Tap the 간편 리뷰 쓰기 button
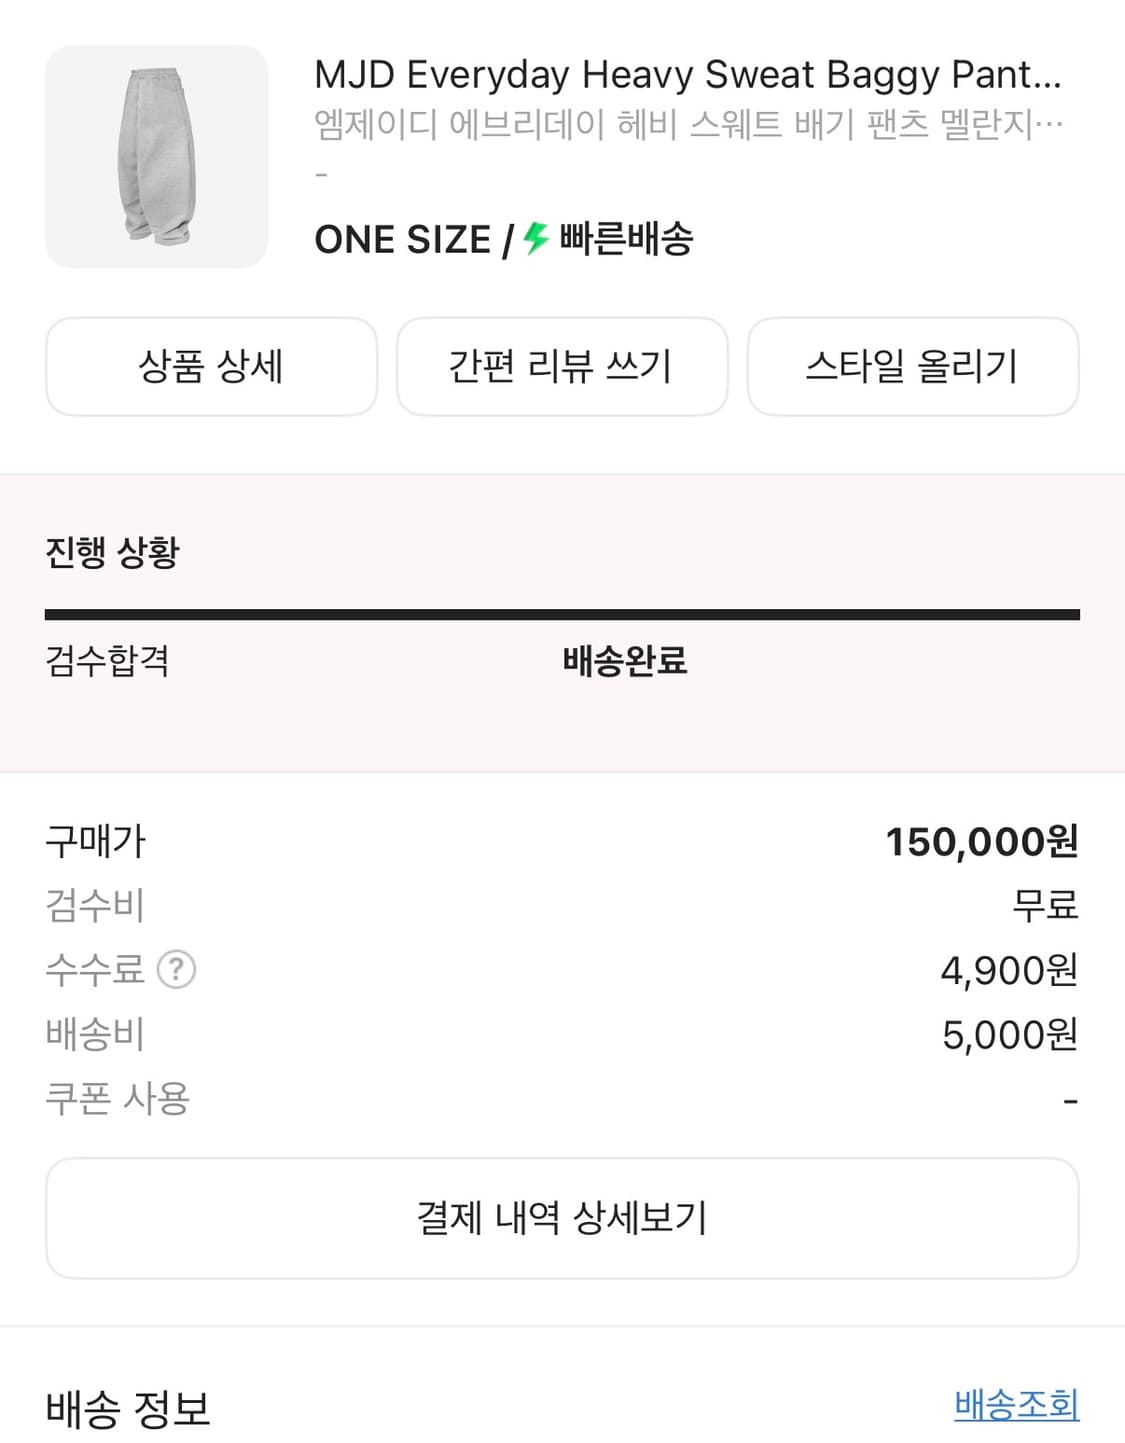Viewport: 1125px width, 1443px height. pyautogui.click(x=562, y=366)
